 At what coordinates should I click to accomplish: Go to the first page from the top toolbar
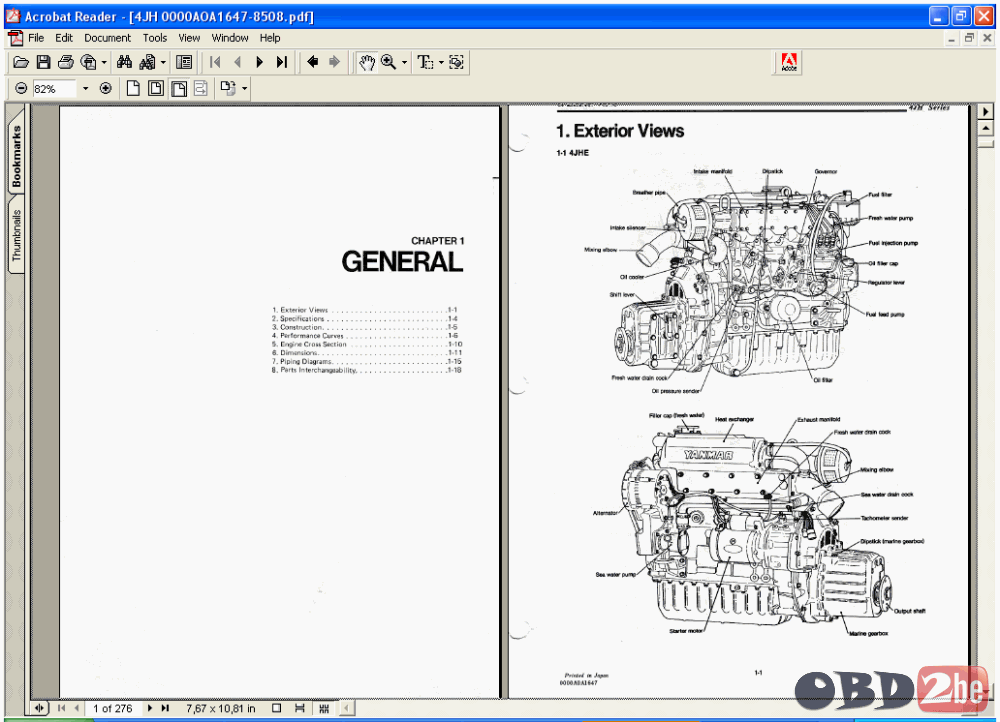(x=215, y=62)
